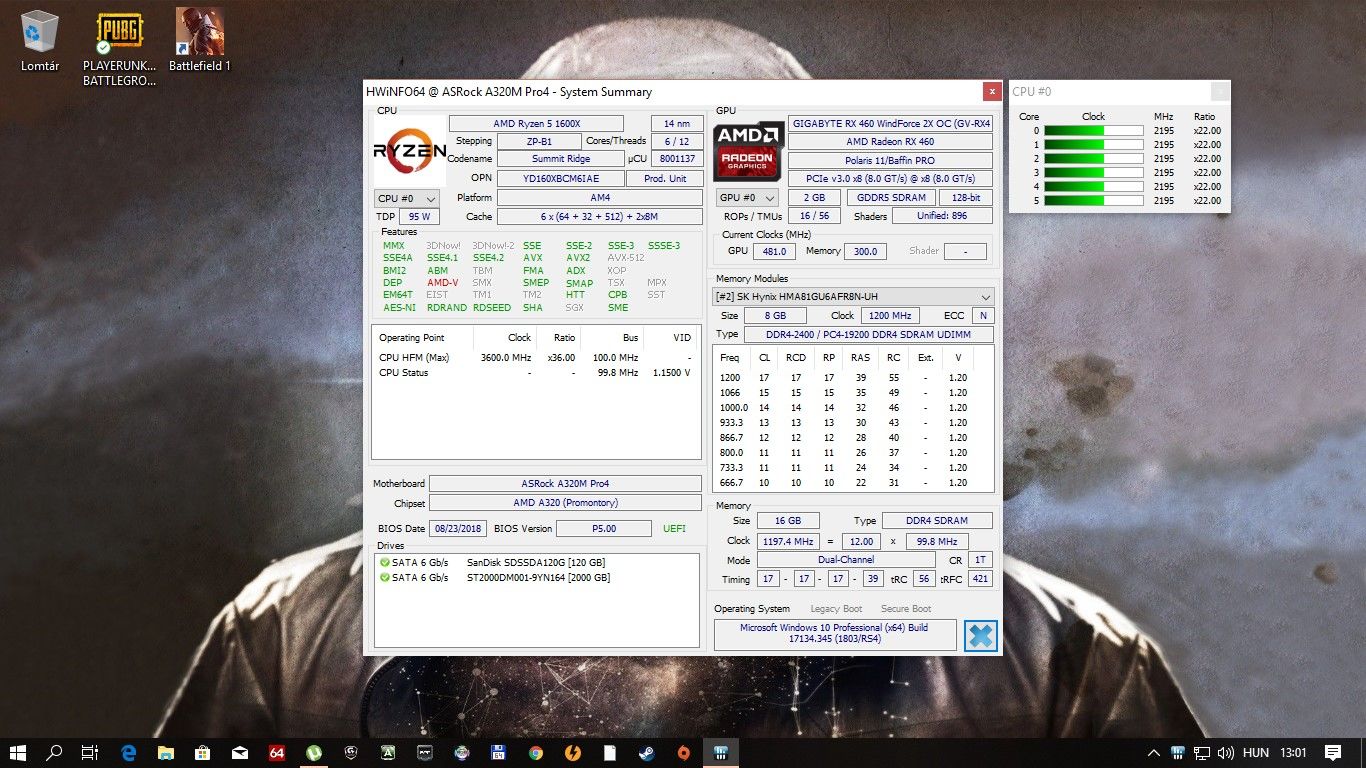The image size is (1366, 768).
Task: Select the PUBG desktop shortcut
Action: point(120,48)
